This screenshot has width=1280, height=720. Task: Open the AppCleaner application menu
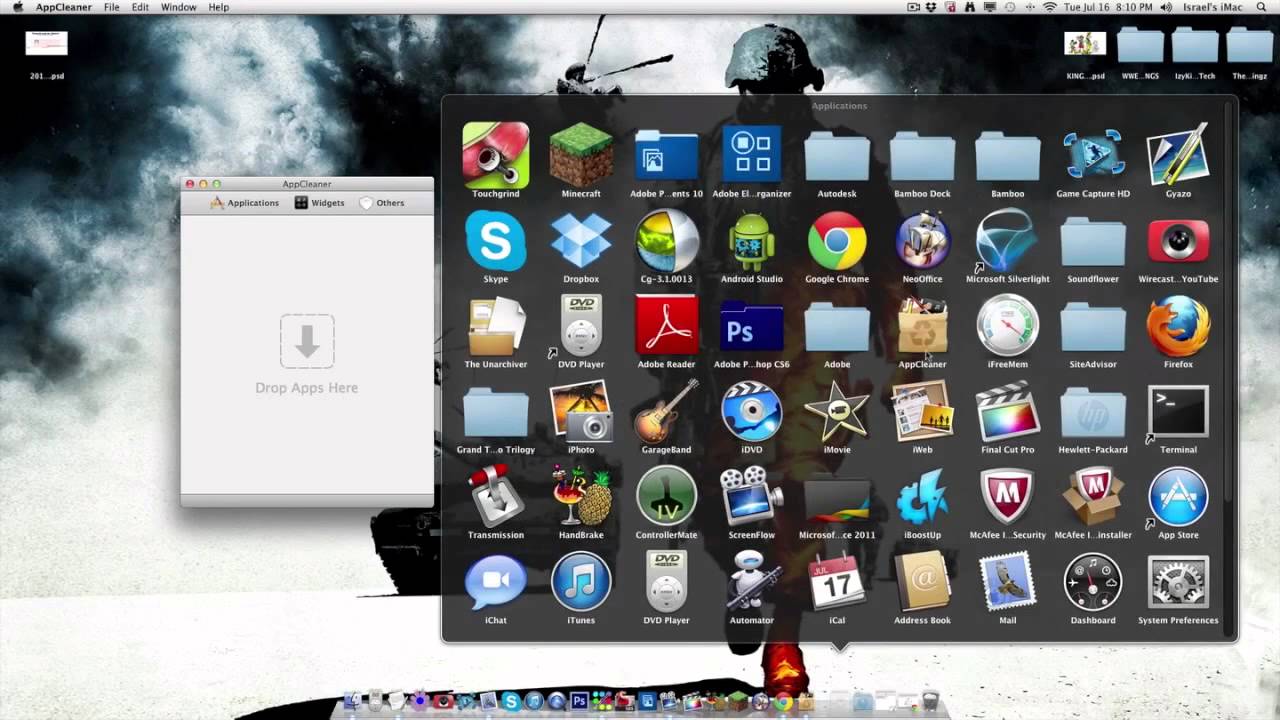tap(63, 7)
